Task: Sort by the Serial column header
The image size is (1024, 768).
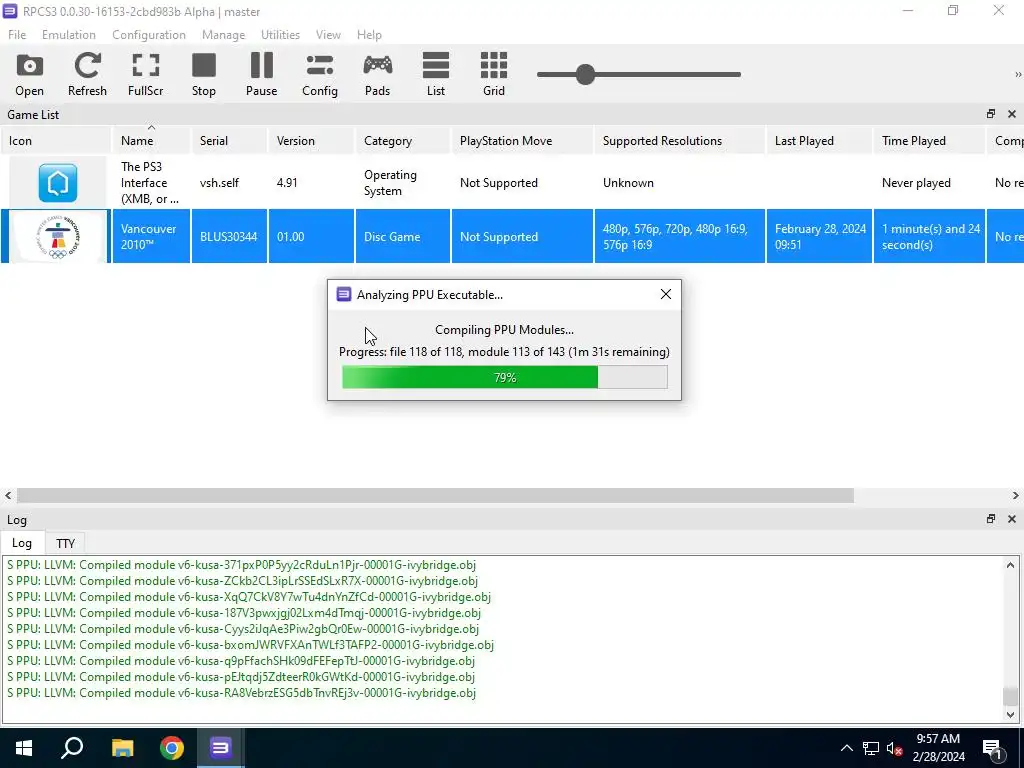Action: click(229, 140)
